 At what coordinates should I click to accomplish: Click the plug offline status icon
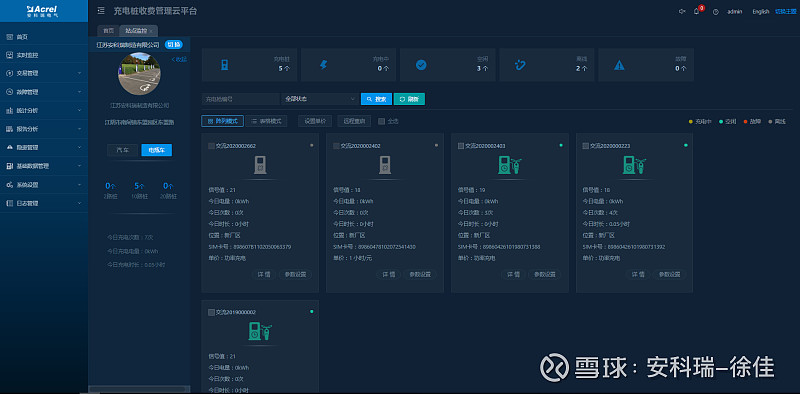point(520,65)
